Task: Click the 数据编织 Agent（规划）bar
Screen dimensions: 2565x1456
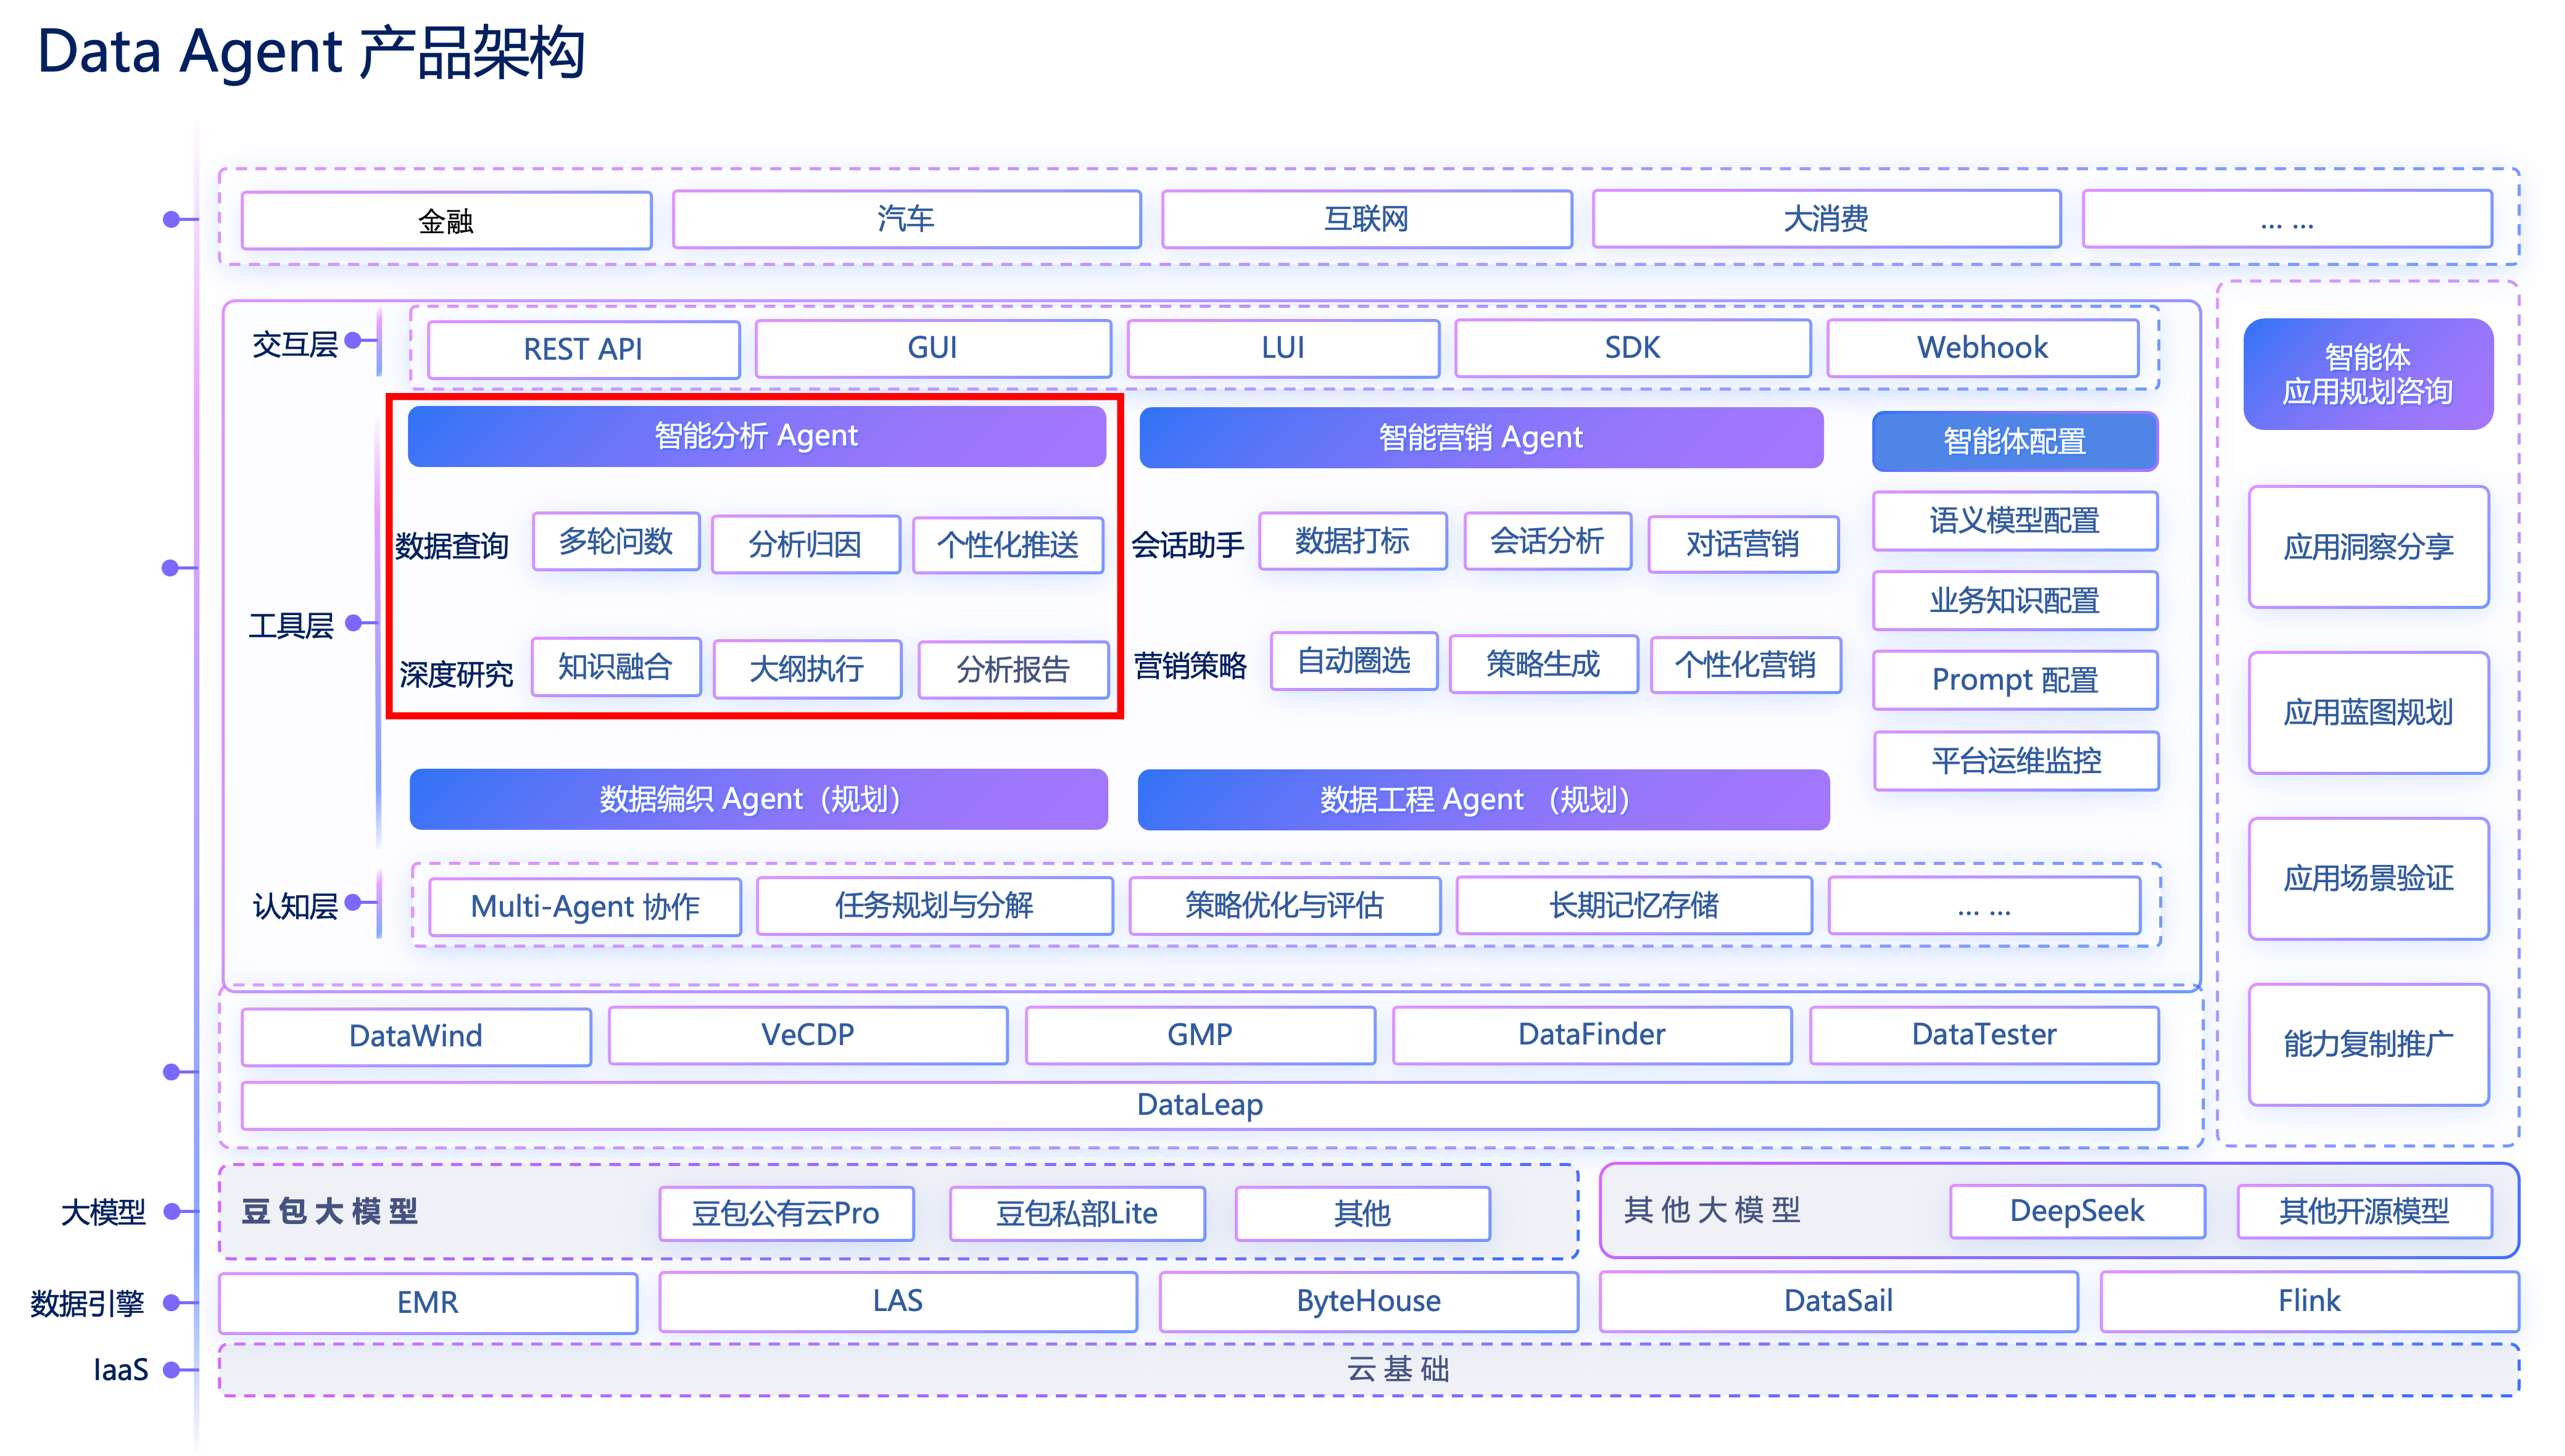Action: (758, 799)
